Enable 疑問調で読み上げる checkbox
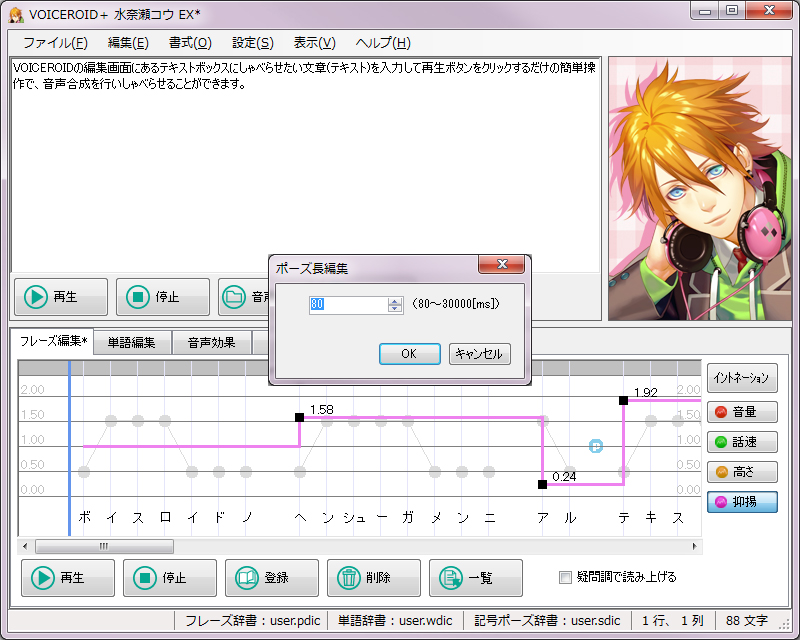 (565, 578)
